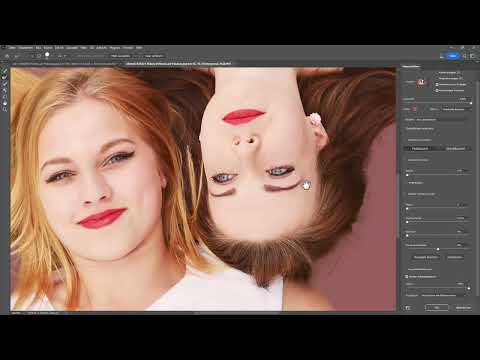Open the view mode thumbnail picker
Screen dimensions: 480x360
[422, 82]
